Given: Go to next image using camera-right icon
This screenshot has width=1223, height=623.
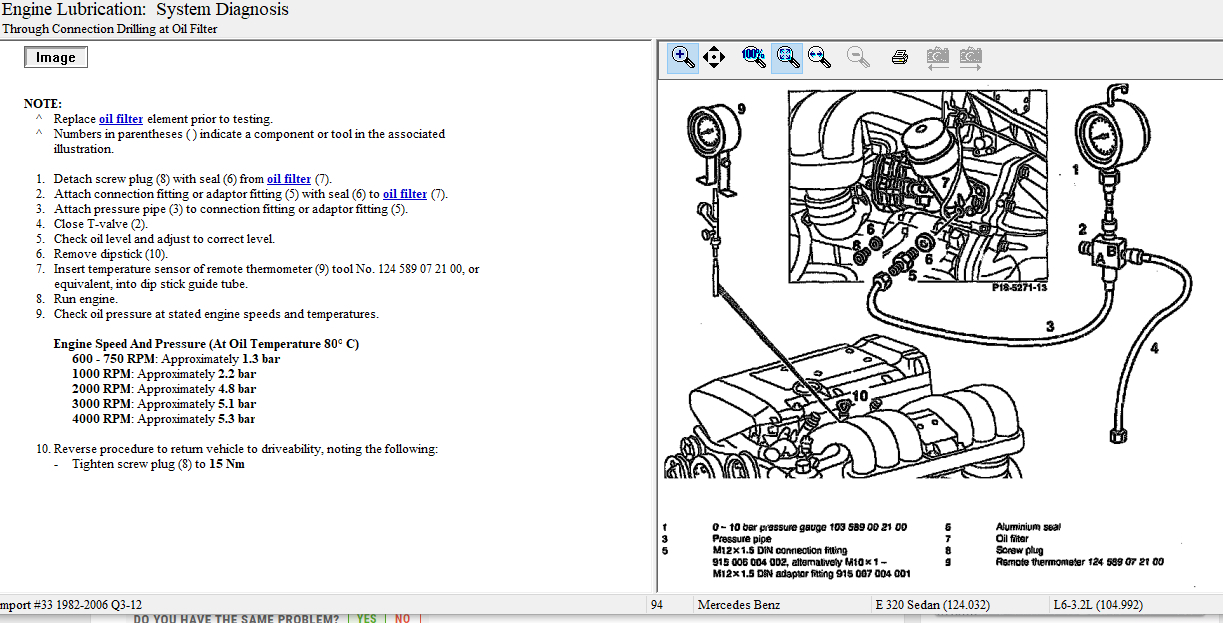Looking at the screenshot, I should point(970,58).
